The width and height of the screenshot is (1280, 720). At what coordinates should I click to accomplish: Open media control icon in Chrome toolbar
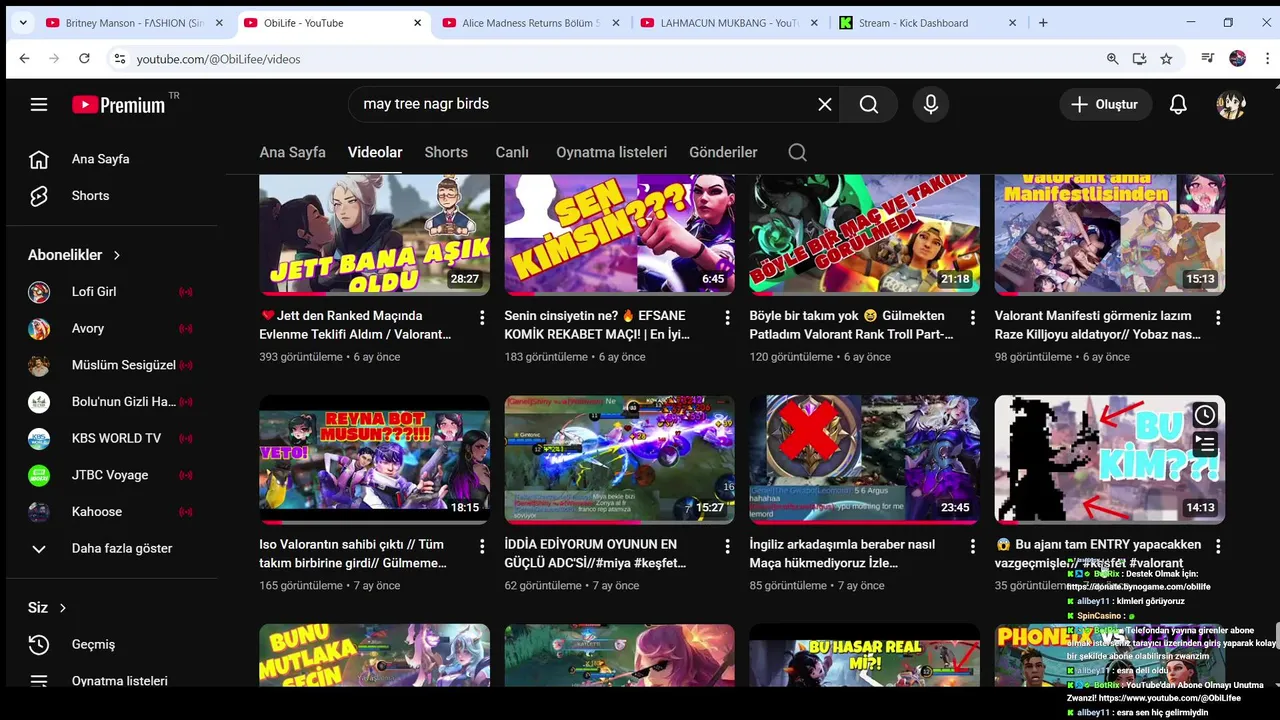tap(1208, 59)
